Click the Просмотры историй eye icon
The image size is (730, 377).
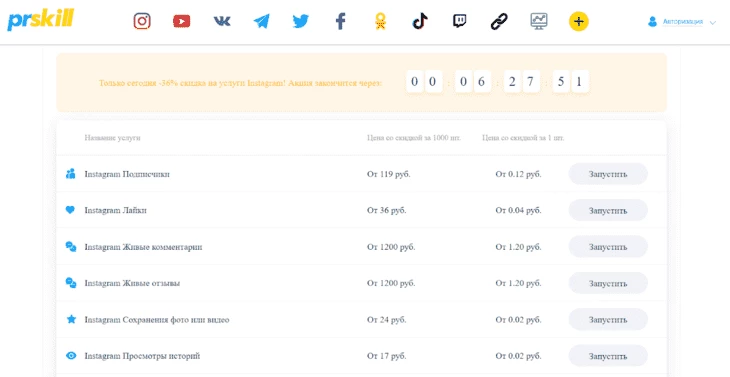tap(71, 356)
